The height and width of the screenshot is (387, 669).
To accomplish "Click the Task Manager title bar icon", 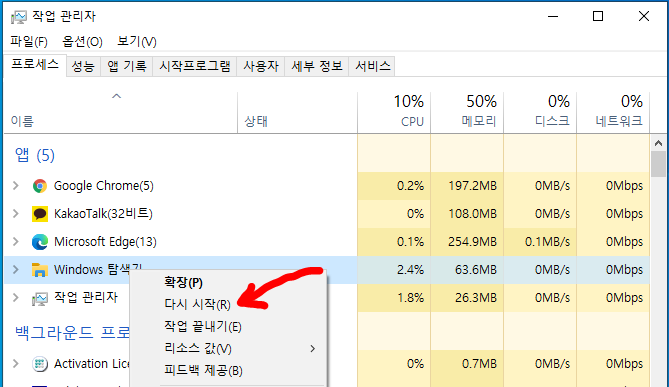I will 18,17.
